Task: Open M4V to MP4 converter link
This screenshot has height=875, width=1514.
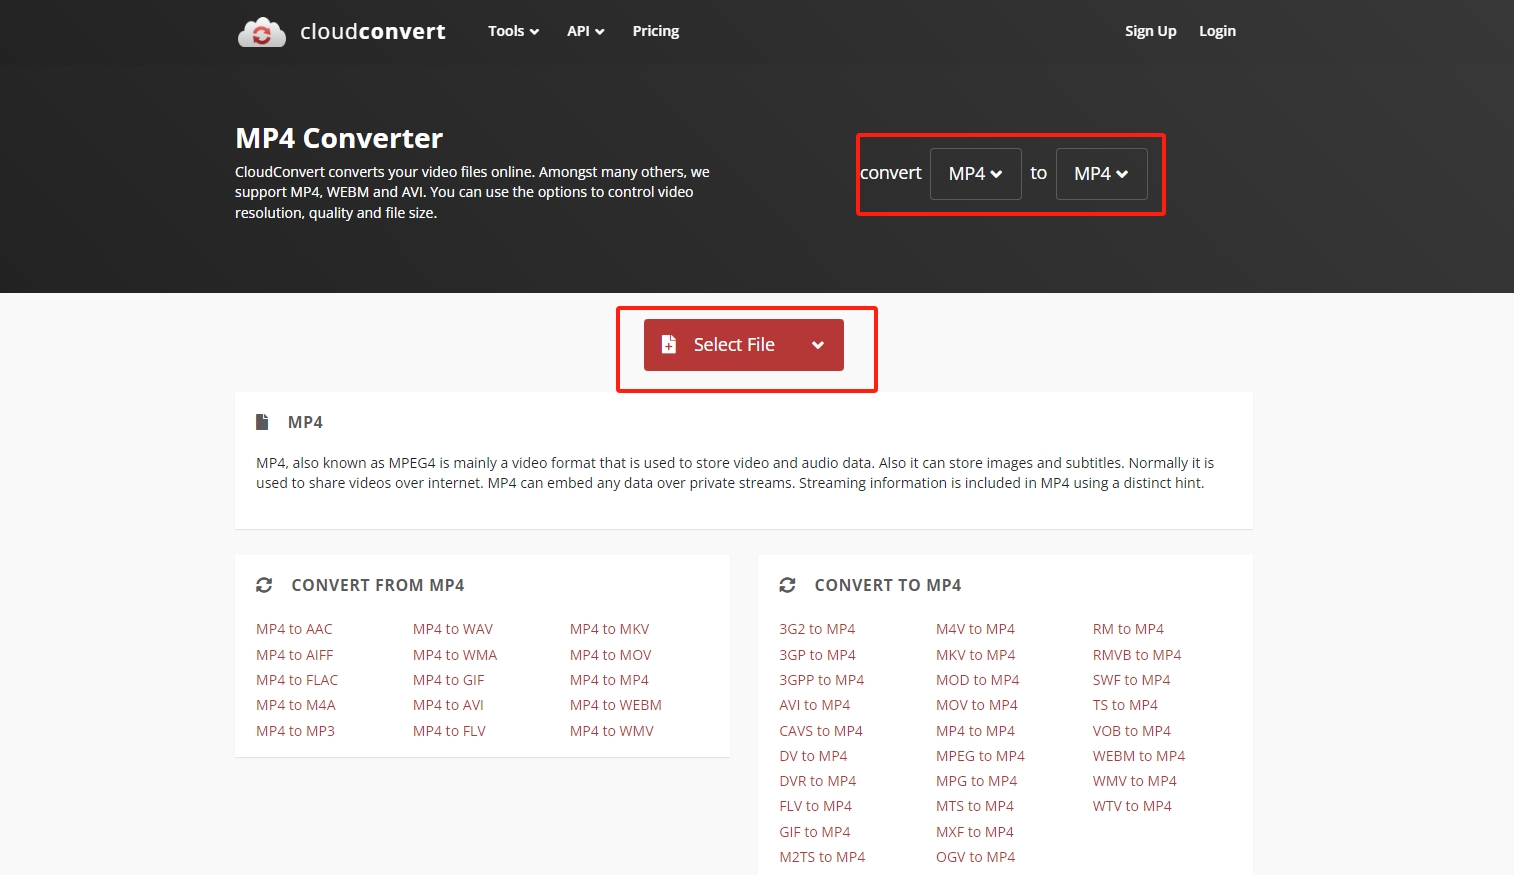Action: pyautogui.click(x=975, y=629)
